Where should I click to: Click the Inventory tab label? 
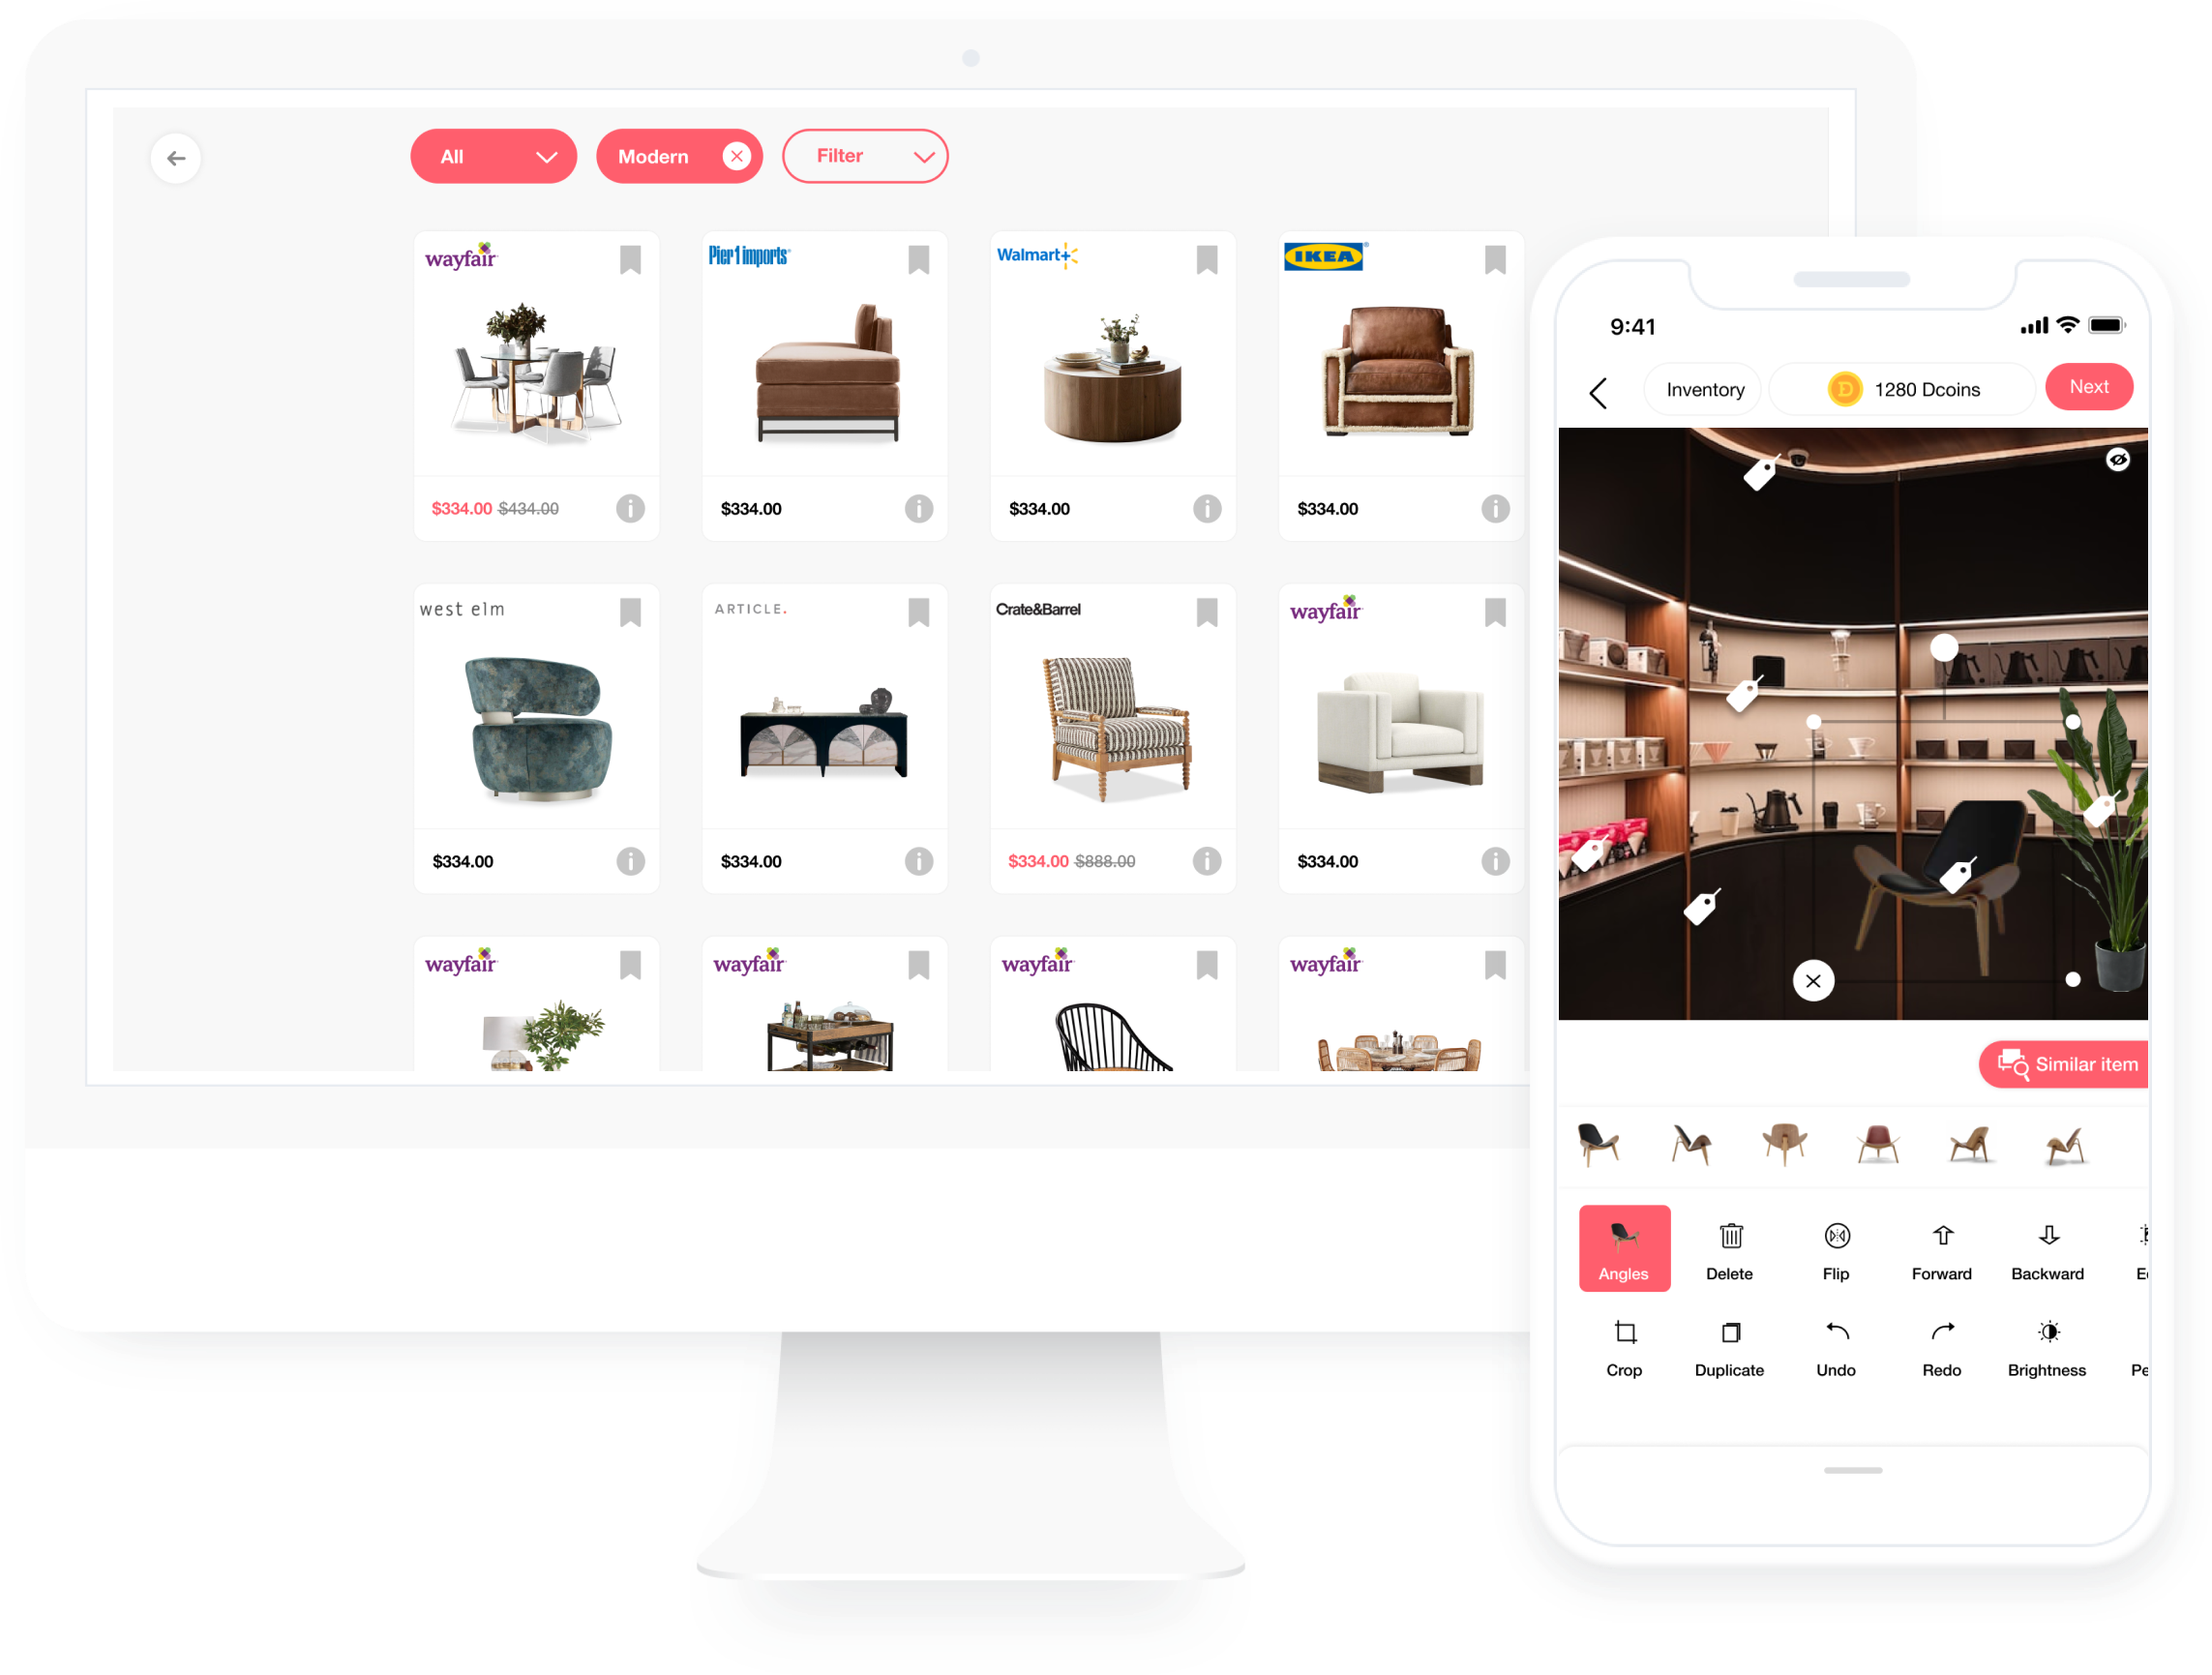[1702, 387]
